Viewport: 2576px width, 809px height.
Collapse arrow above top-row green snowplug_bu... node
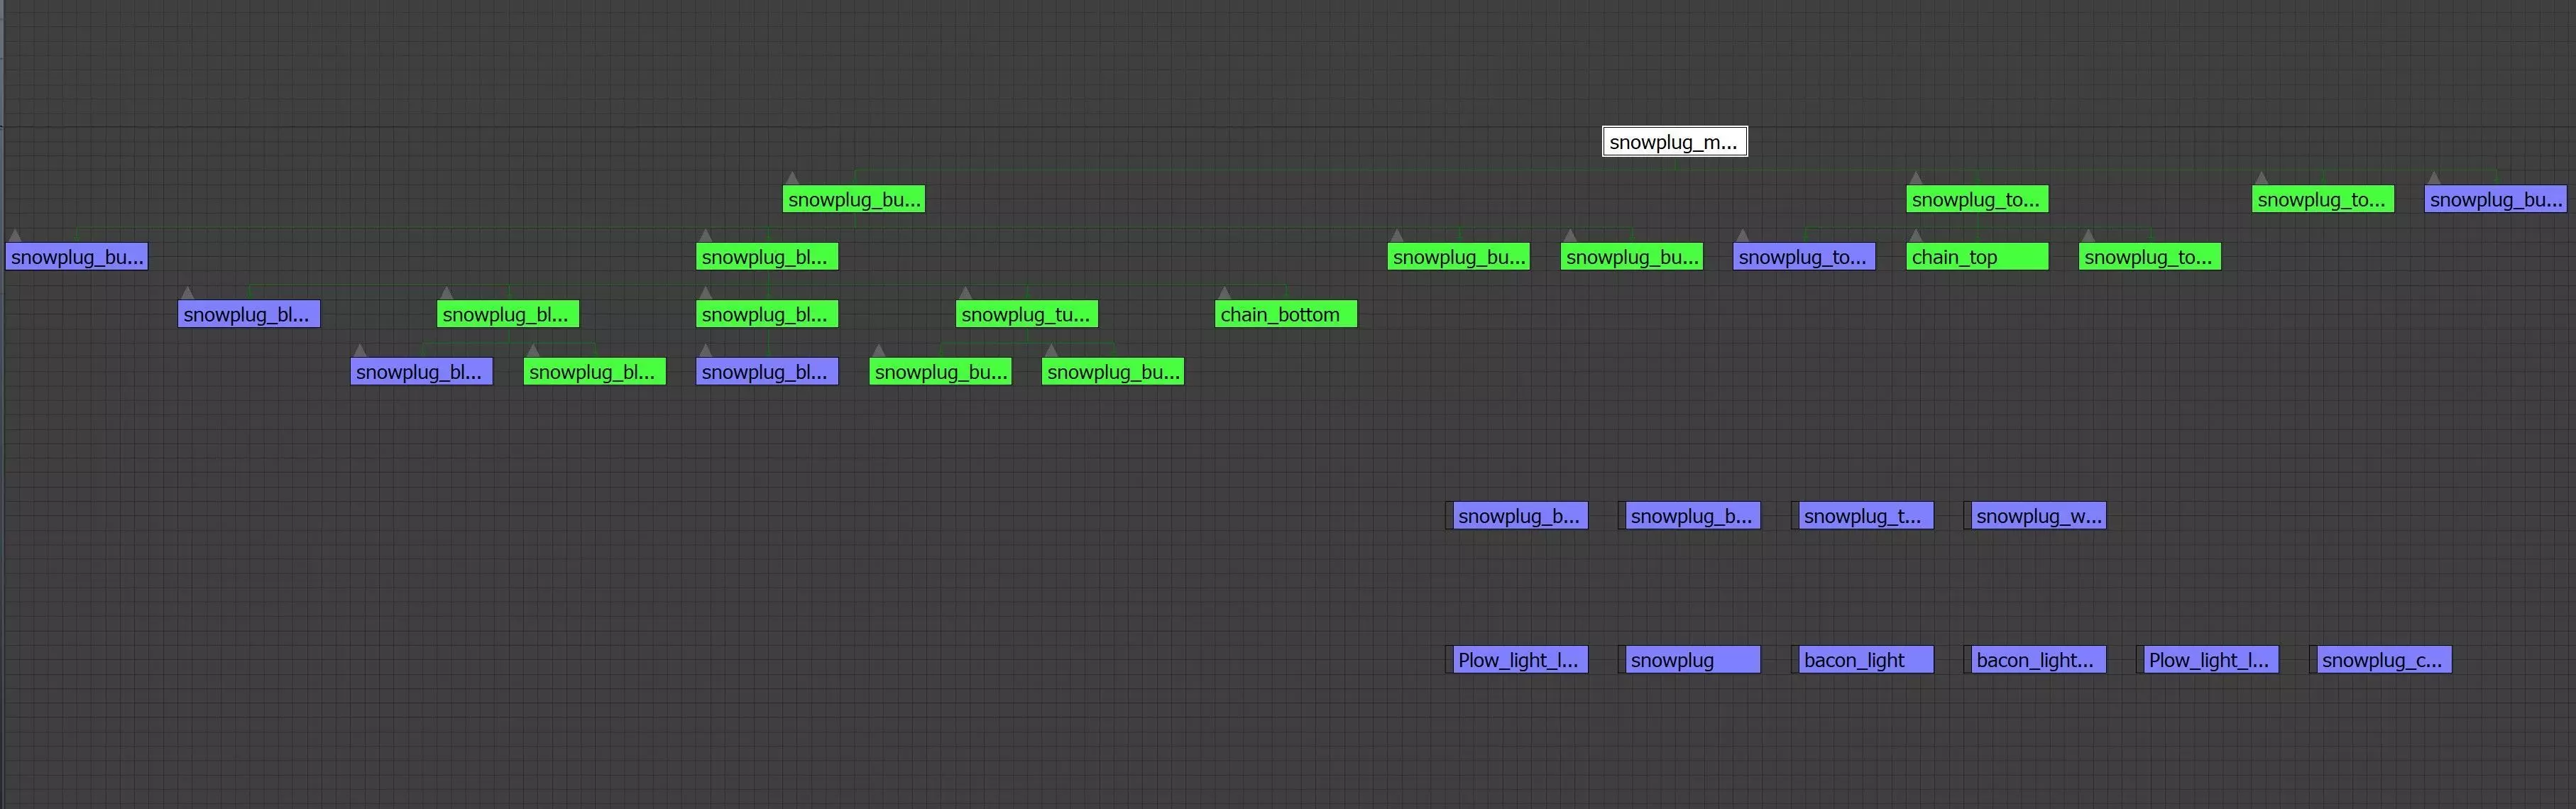(792, 179)
